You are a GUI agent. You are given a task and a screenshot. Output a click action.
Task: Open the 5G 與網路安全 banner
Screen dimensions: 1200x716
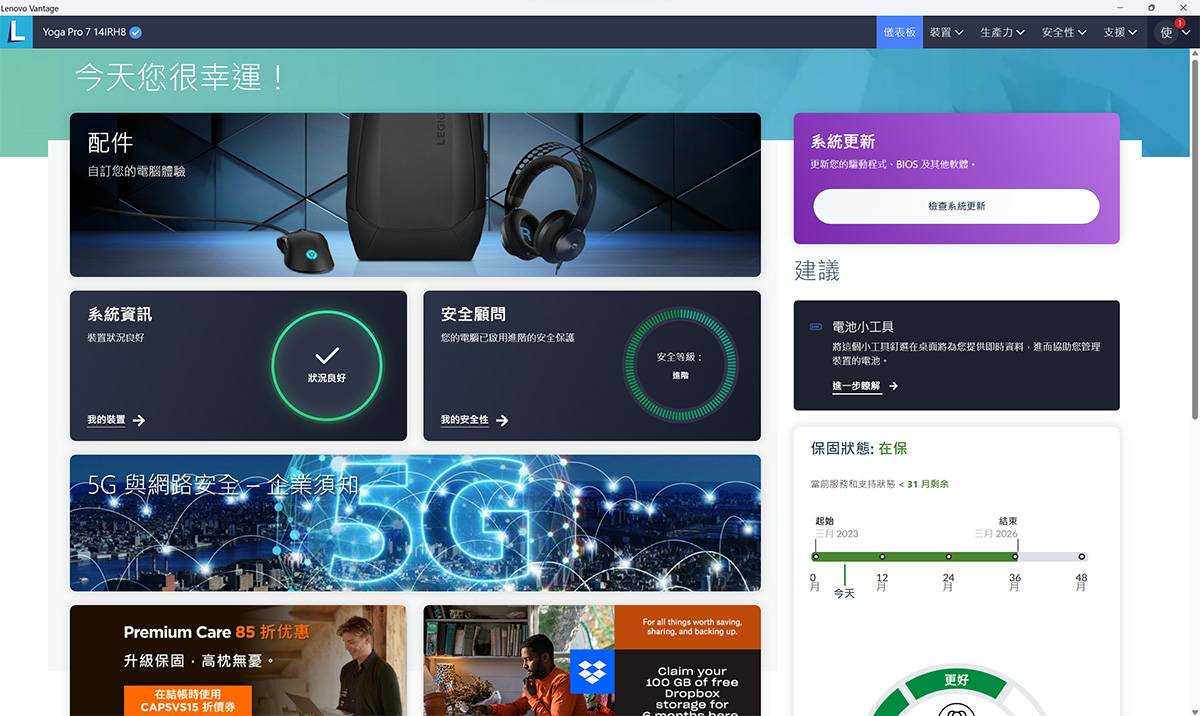tap(415, 523)
